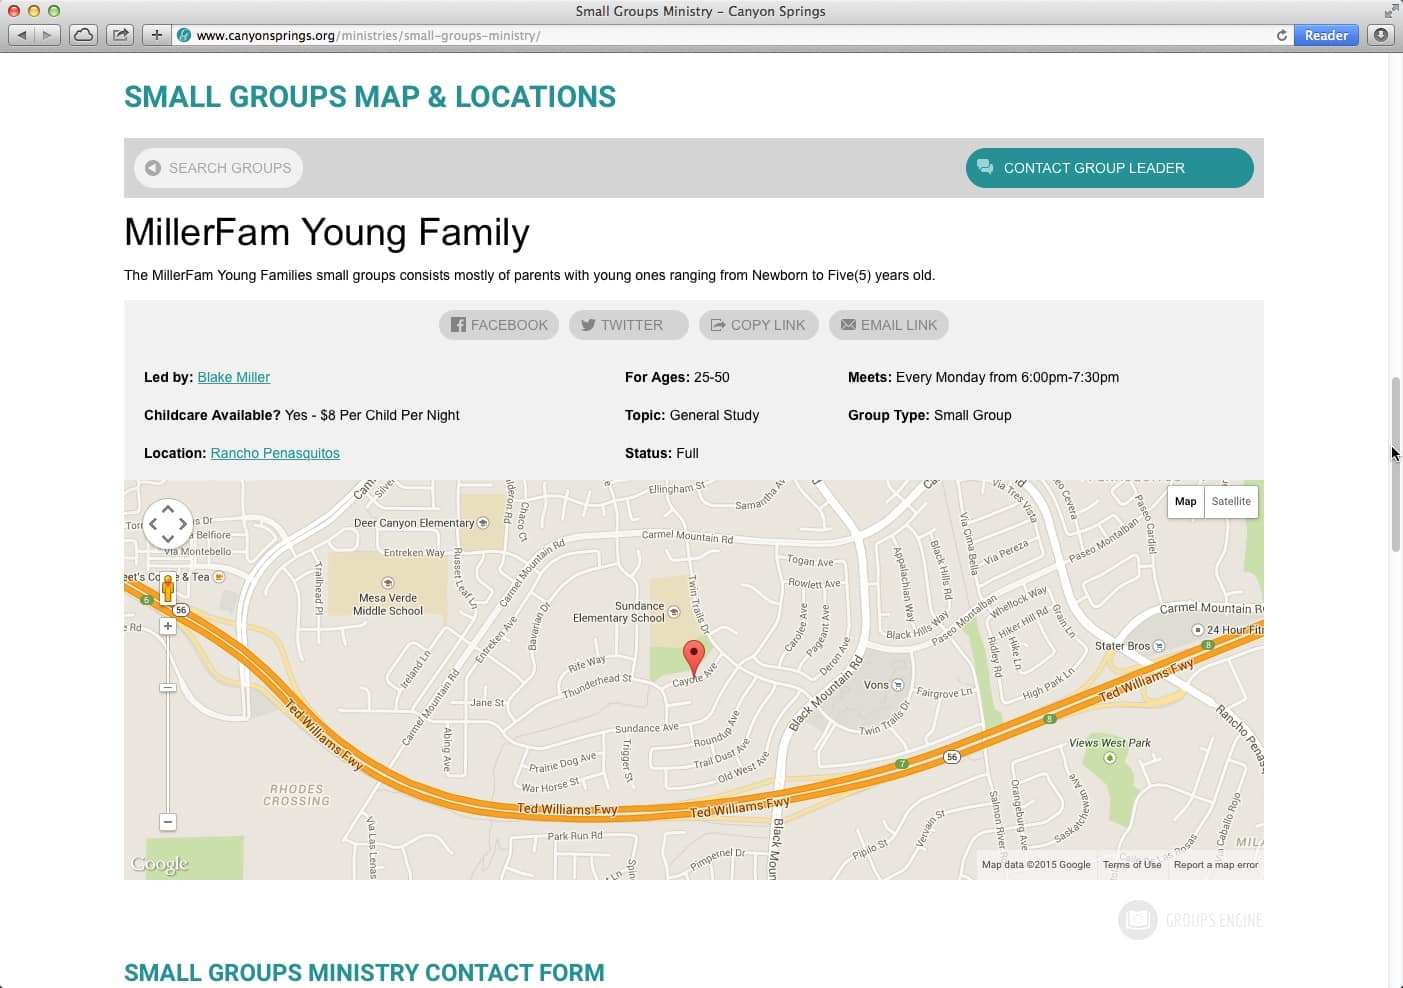The height and width of the screenshot is (988, 1403).
Task: Click the red location pin on the map
Action: (x=693, y=660)
